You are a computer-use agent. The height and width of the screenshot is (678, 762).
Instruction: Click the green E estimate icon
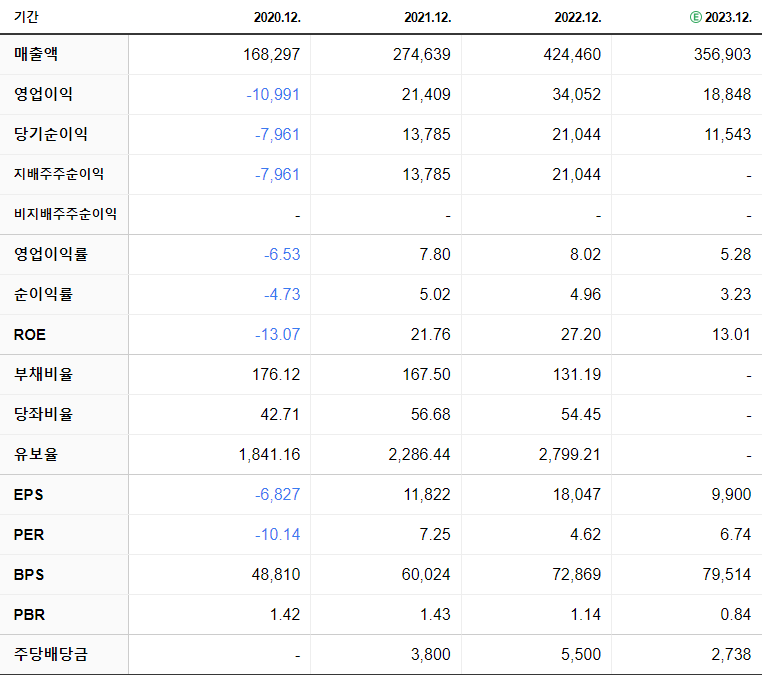pyautogui.click(x=695, y=17)
